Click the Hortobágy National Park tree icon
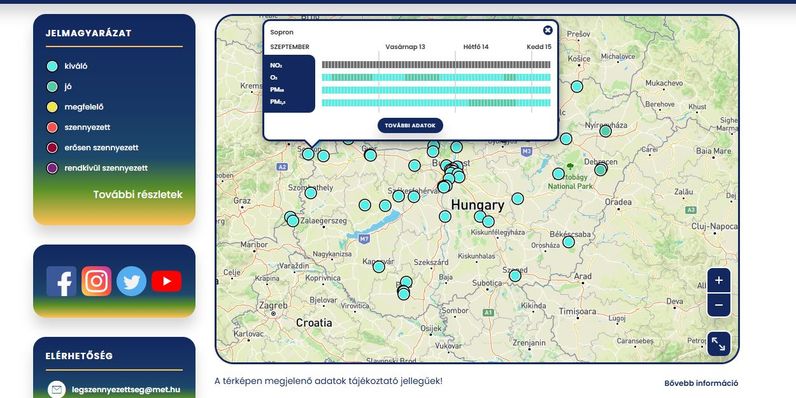 point(570,166)
